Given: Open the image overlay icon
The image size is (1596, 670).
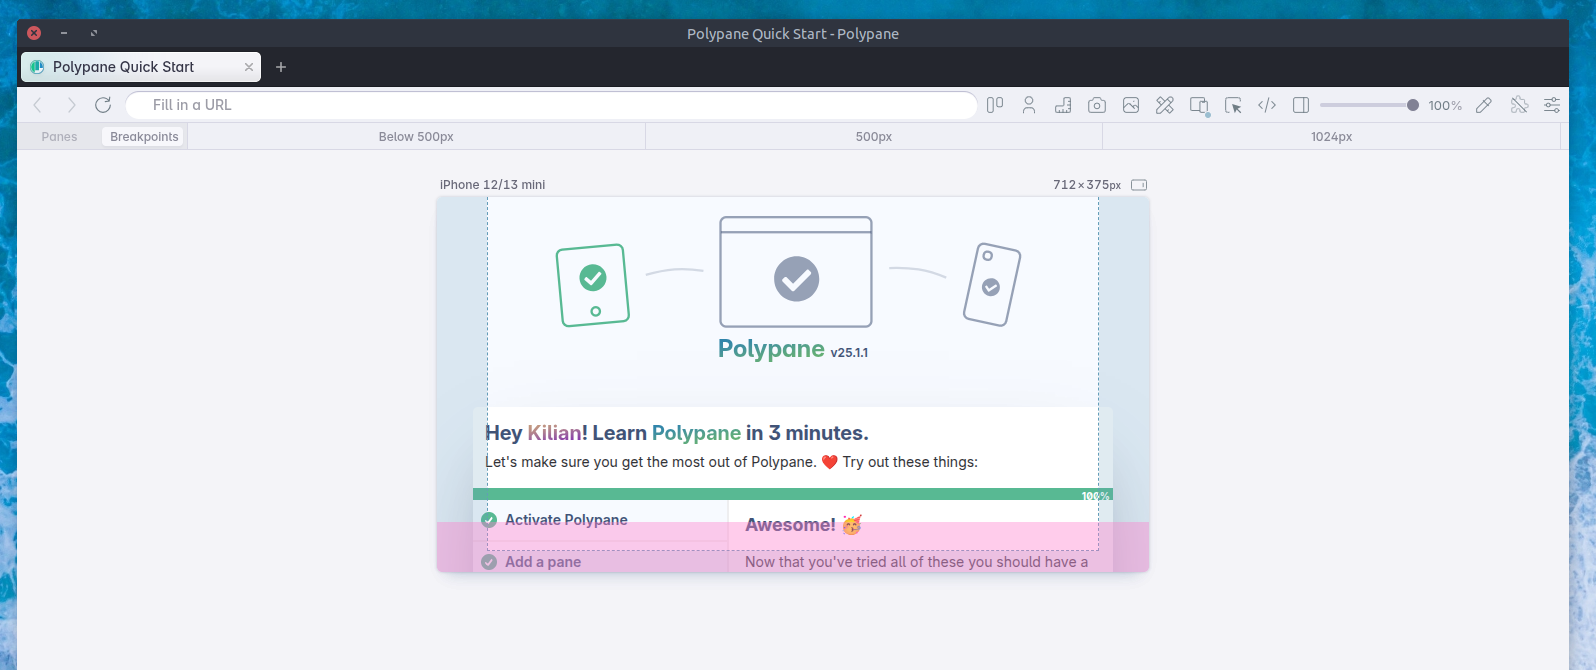Looking at the screenshot, I should point(1131,105).
